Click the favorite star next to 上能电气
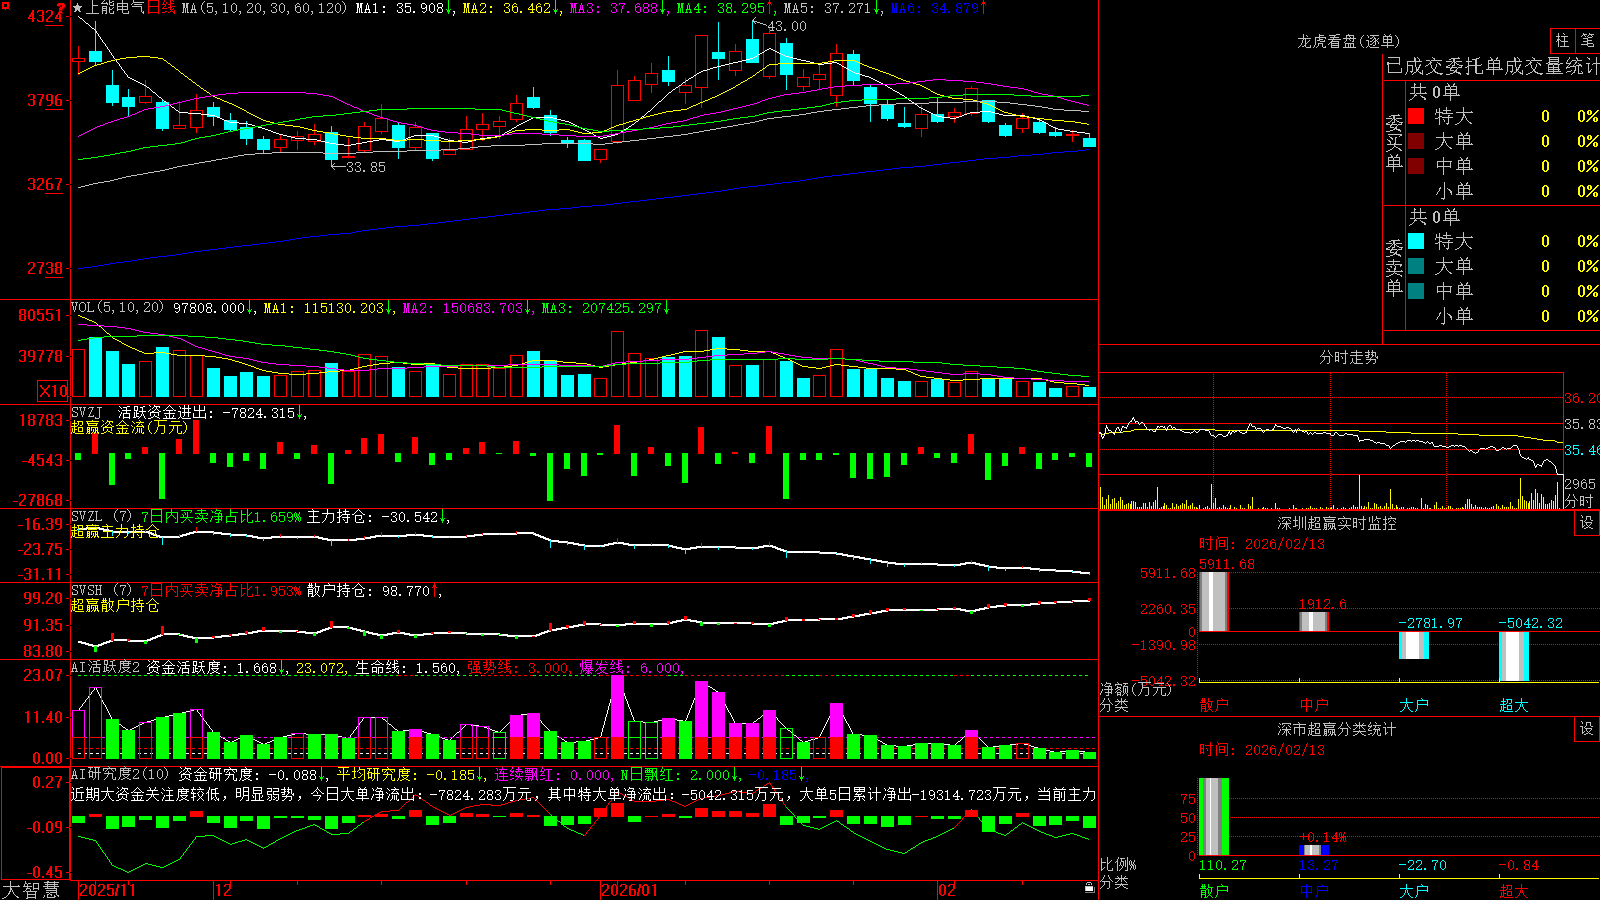Viewport: 1600px width, 900px height. pyautogui.click(x=77, y=8)
